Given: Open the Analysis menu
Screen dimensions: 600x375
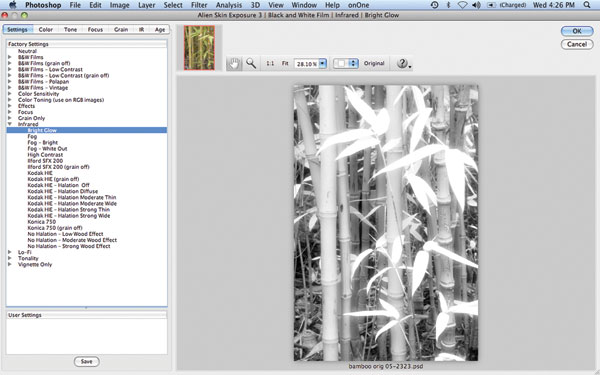Looking at the screenshot, I should point(229,5).
